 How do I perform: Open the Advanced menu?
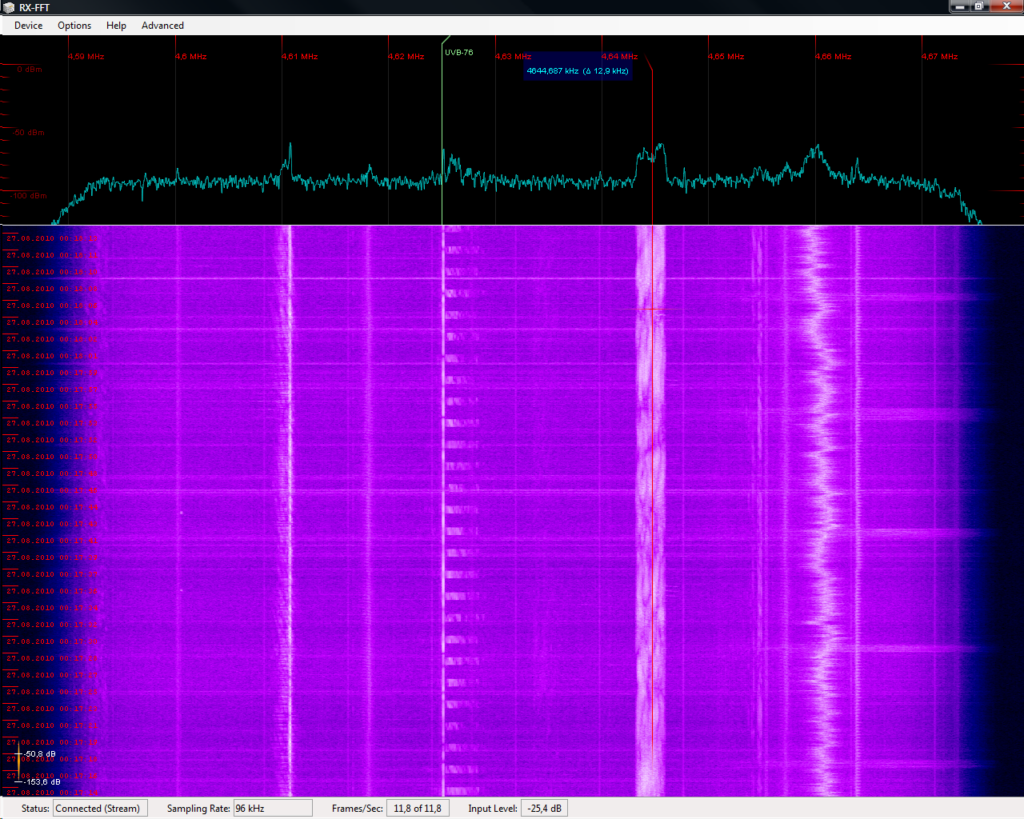coord(162,25)
